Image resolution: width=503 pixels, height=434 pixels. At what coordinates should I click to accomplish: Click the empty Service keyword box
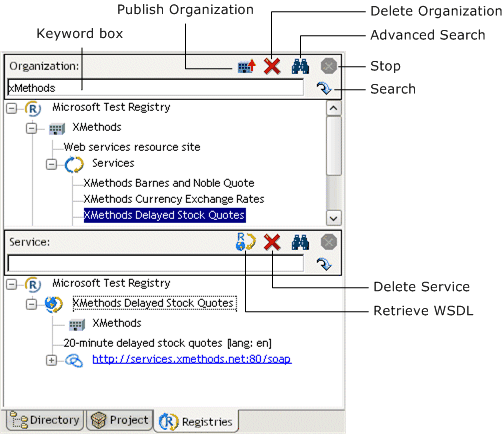(156, 264)
